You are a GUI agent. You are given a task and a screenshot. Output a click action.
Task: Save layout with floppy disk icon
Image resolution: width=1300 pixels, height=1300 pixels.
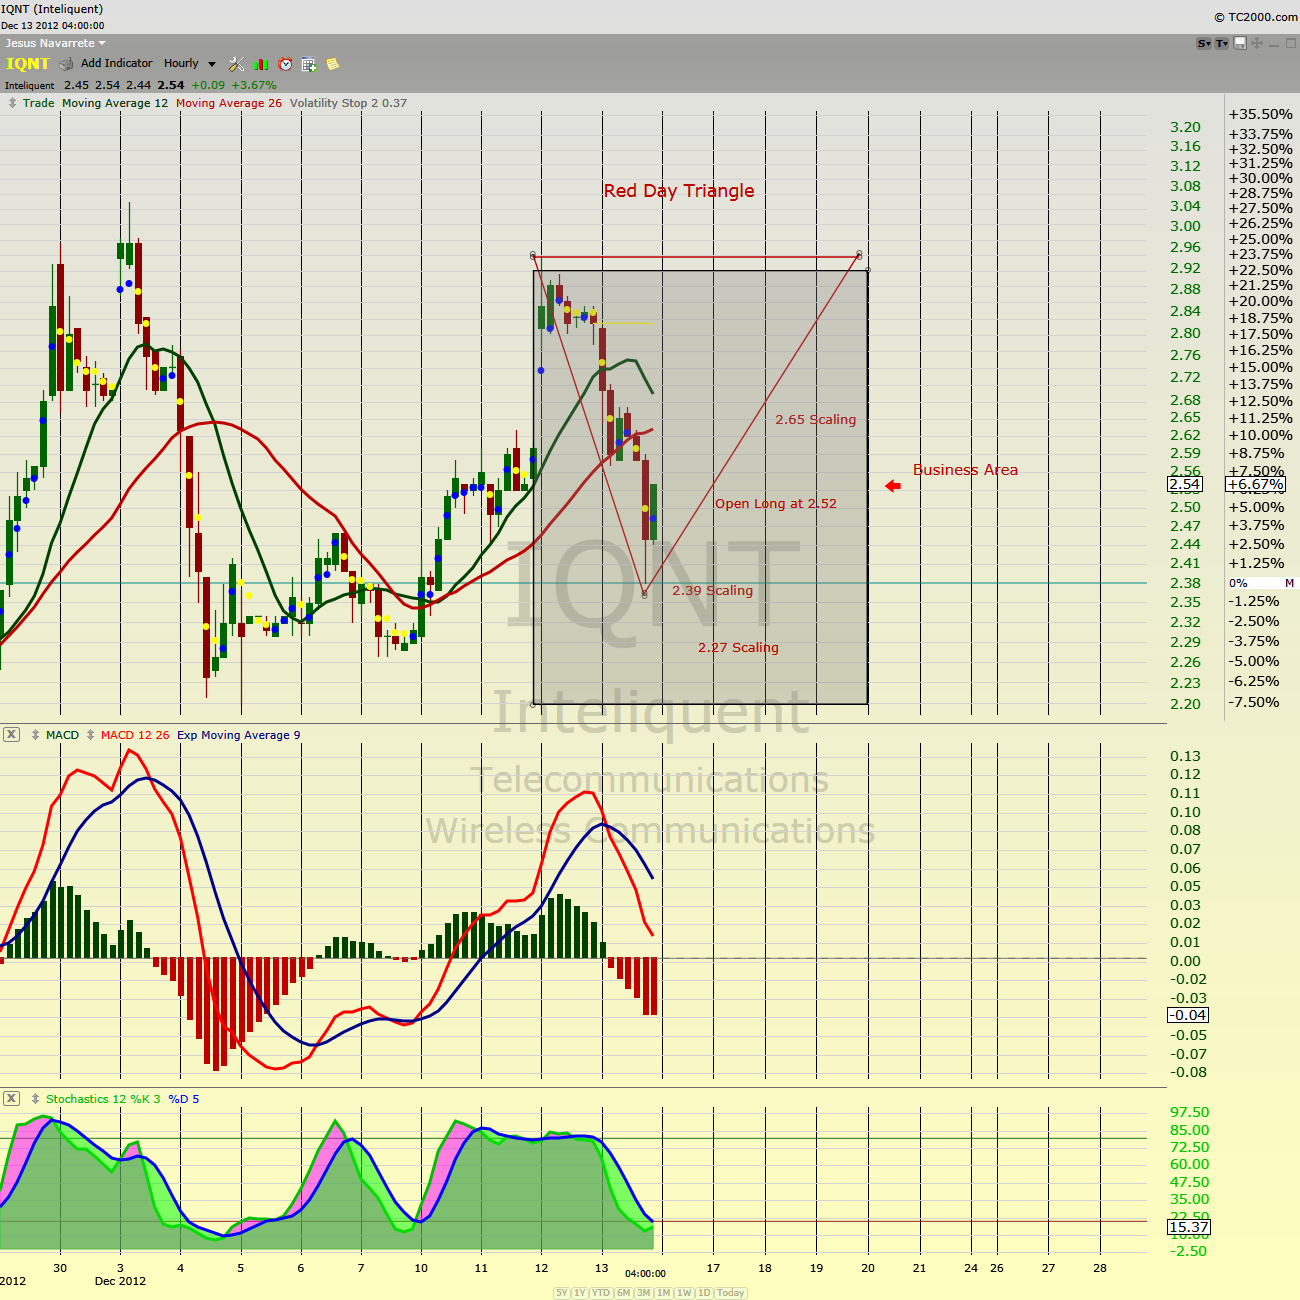pyautogui.click(x=1240, y=43)
